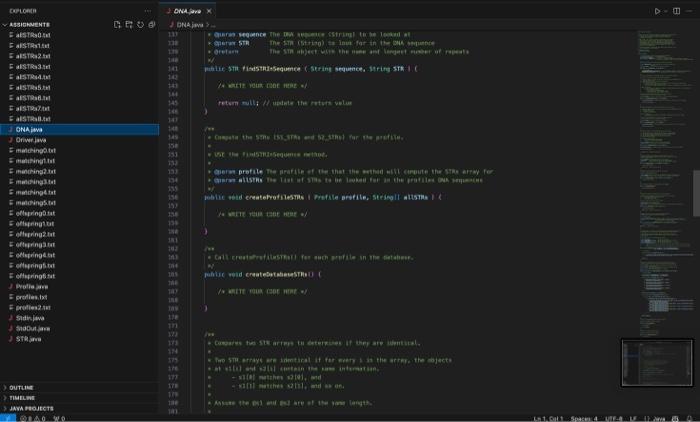The width and height of the screenshot is (700, 422).
Task: Change indentation via Spaces: 4 status item
Action: pyautogui.click(x=584, y=418)
